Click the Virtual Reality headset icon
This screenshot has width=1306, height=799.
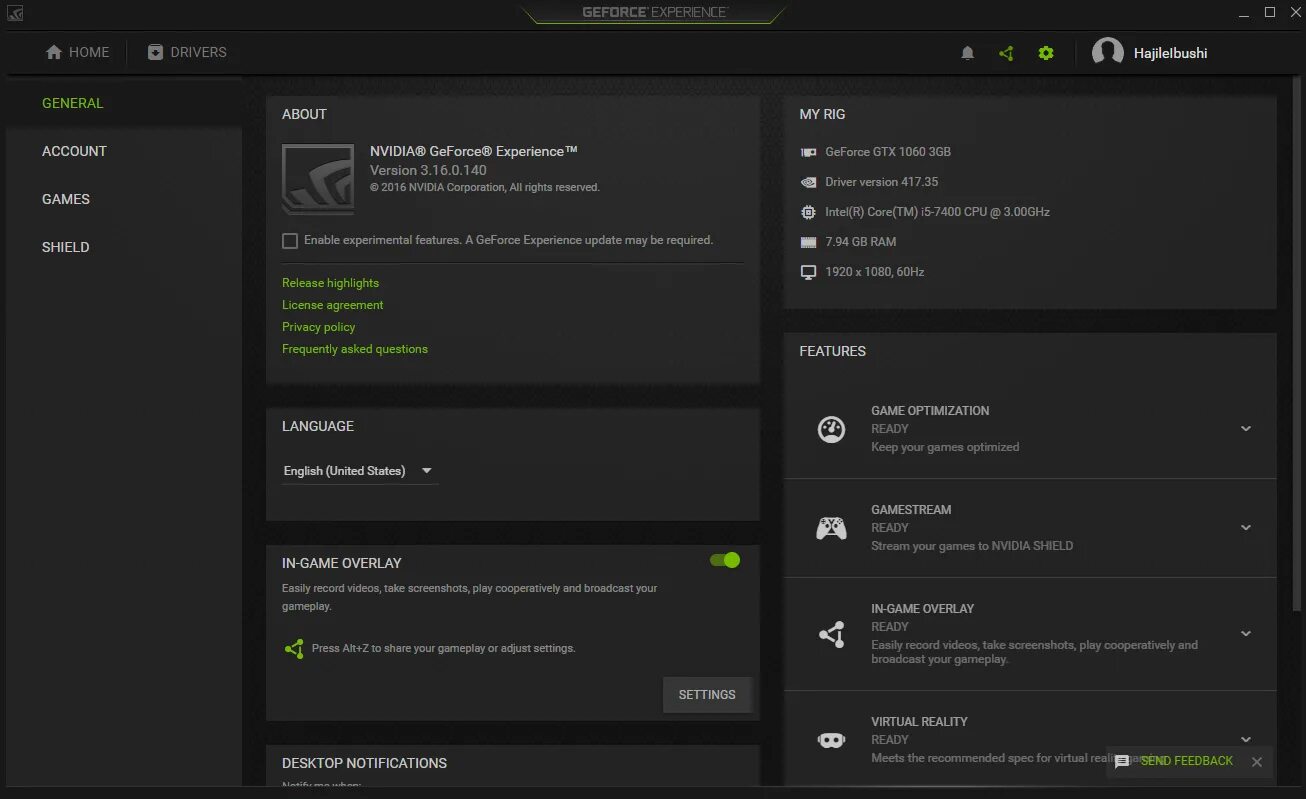pos(831,740)
